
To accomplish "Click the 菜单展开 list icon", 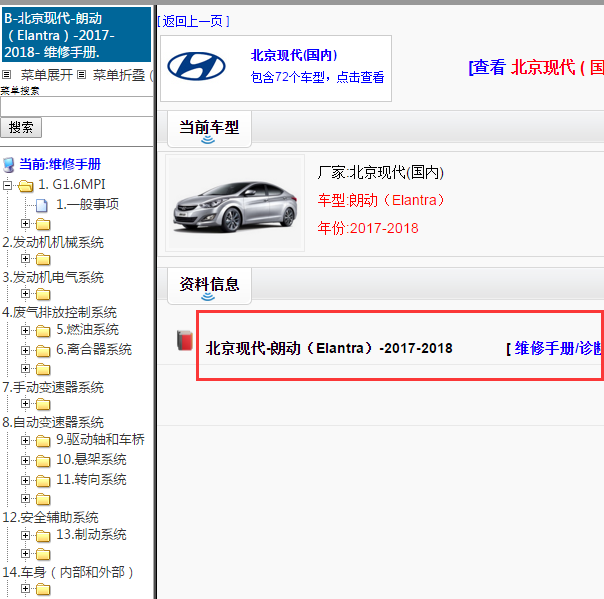I will [x=7, y=75].
